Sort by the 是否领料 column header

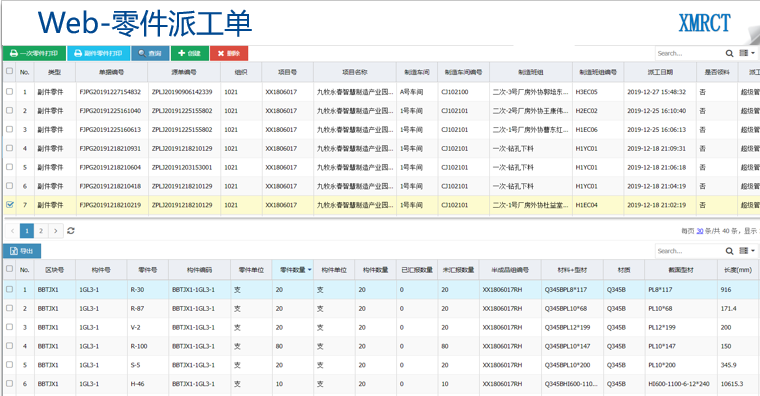coord(717,72)
